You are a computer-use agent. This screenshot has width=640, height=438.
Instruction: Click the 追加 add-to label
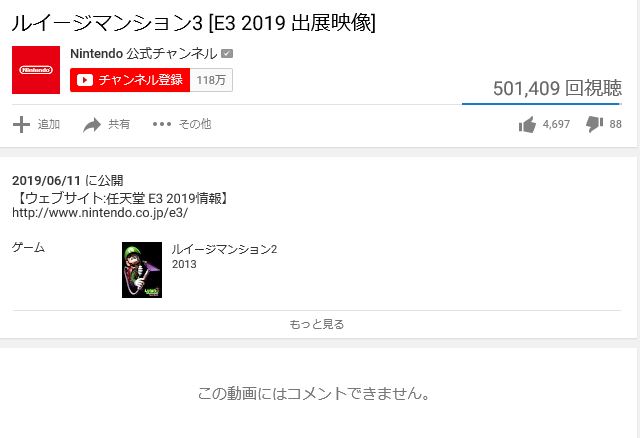(x=49, y=124)
